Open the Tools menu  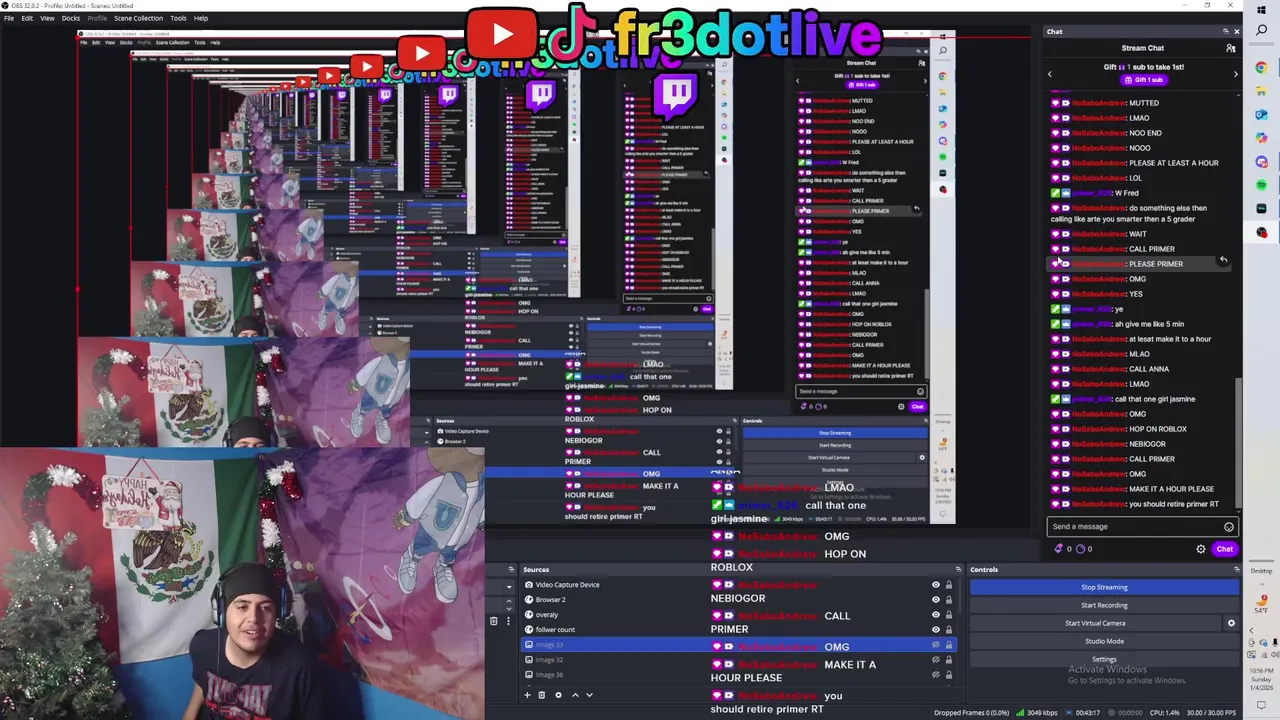click(178, 18)
